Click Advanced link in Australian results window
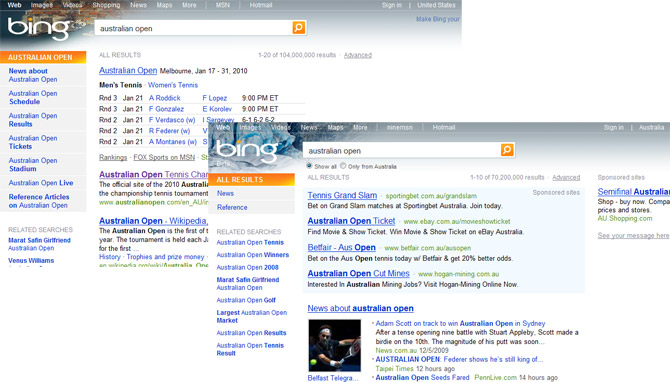 click(566, 177)
